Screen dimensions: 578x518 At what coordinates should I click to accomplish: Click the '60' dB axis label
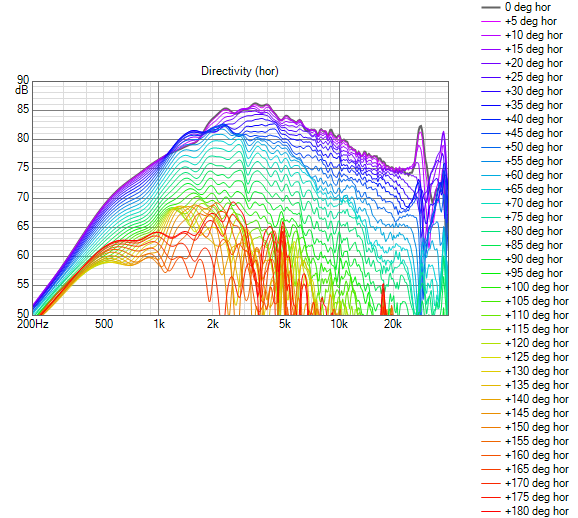coord(23,255)
